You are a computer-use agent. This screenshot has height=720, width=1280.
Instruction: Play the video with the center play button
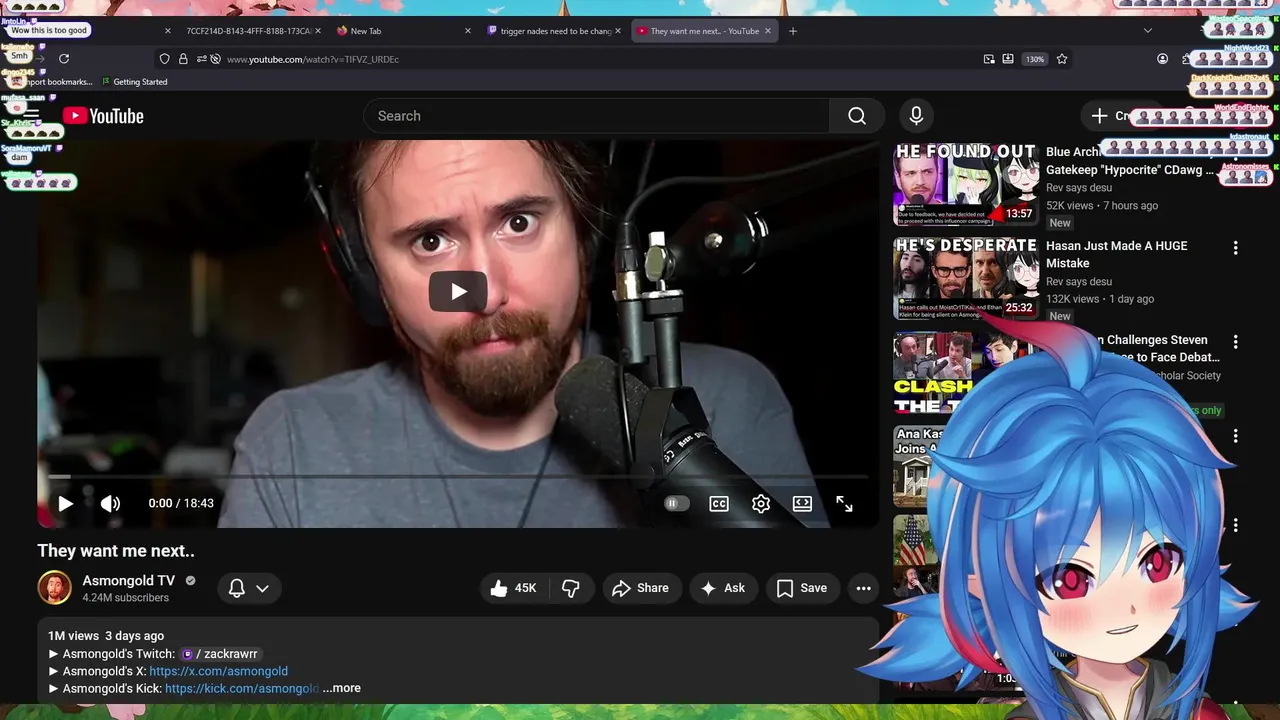(458, 291)
